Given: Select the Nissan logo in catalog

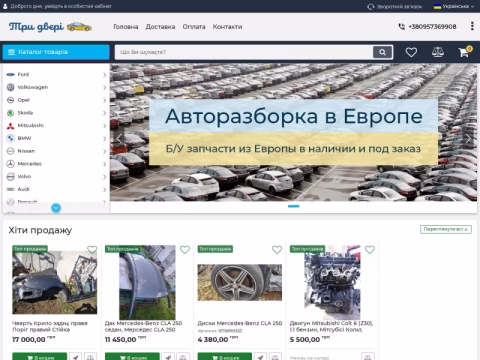Looking at the screenshot, I should (x=10, y=151).
